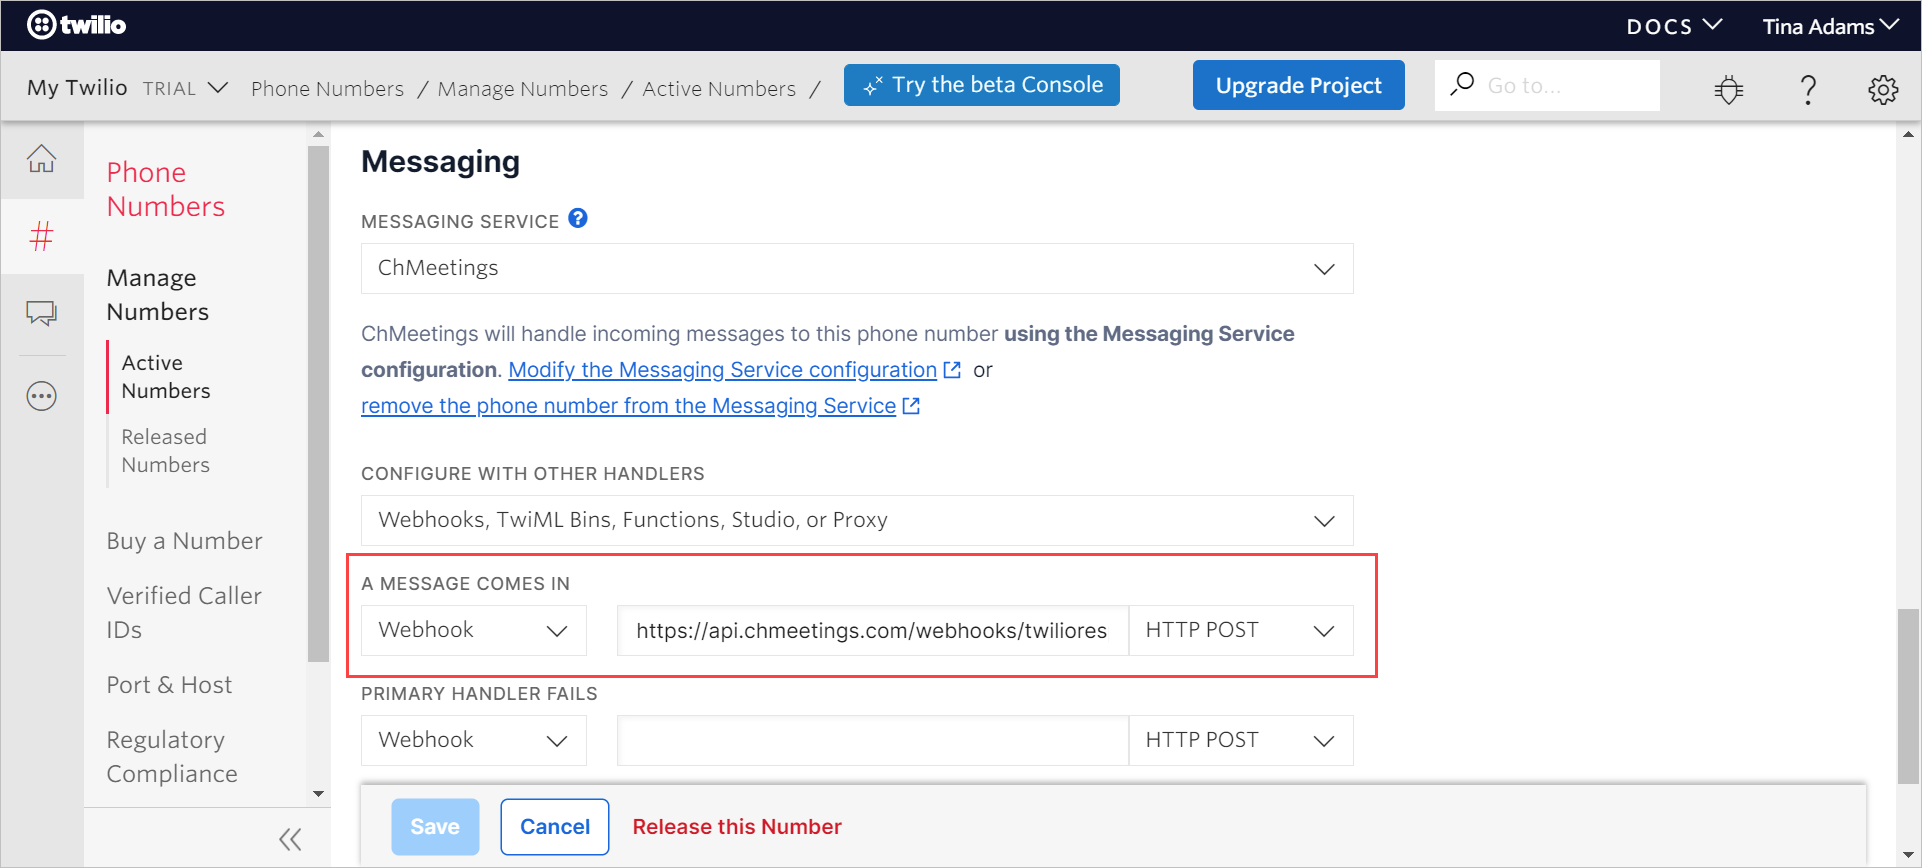1922x868 pixels.
Task: Open the Programmable Messaging chat icon
Action: click(41, 314)
